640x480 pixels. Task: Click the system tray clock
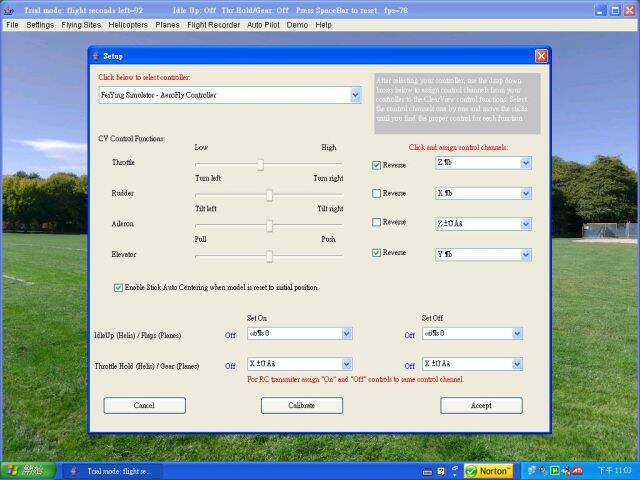[x=614, y=471]
